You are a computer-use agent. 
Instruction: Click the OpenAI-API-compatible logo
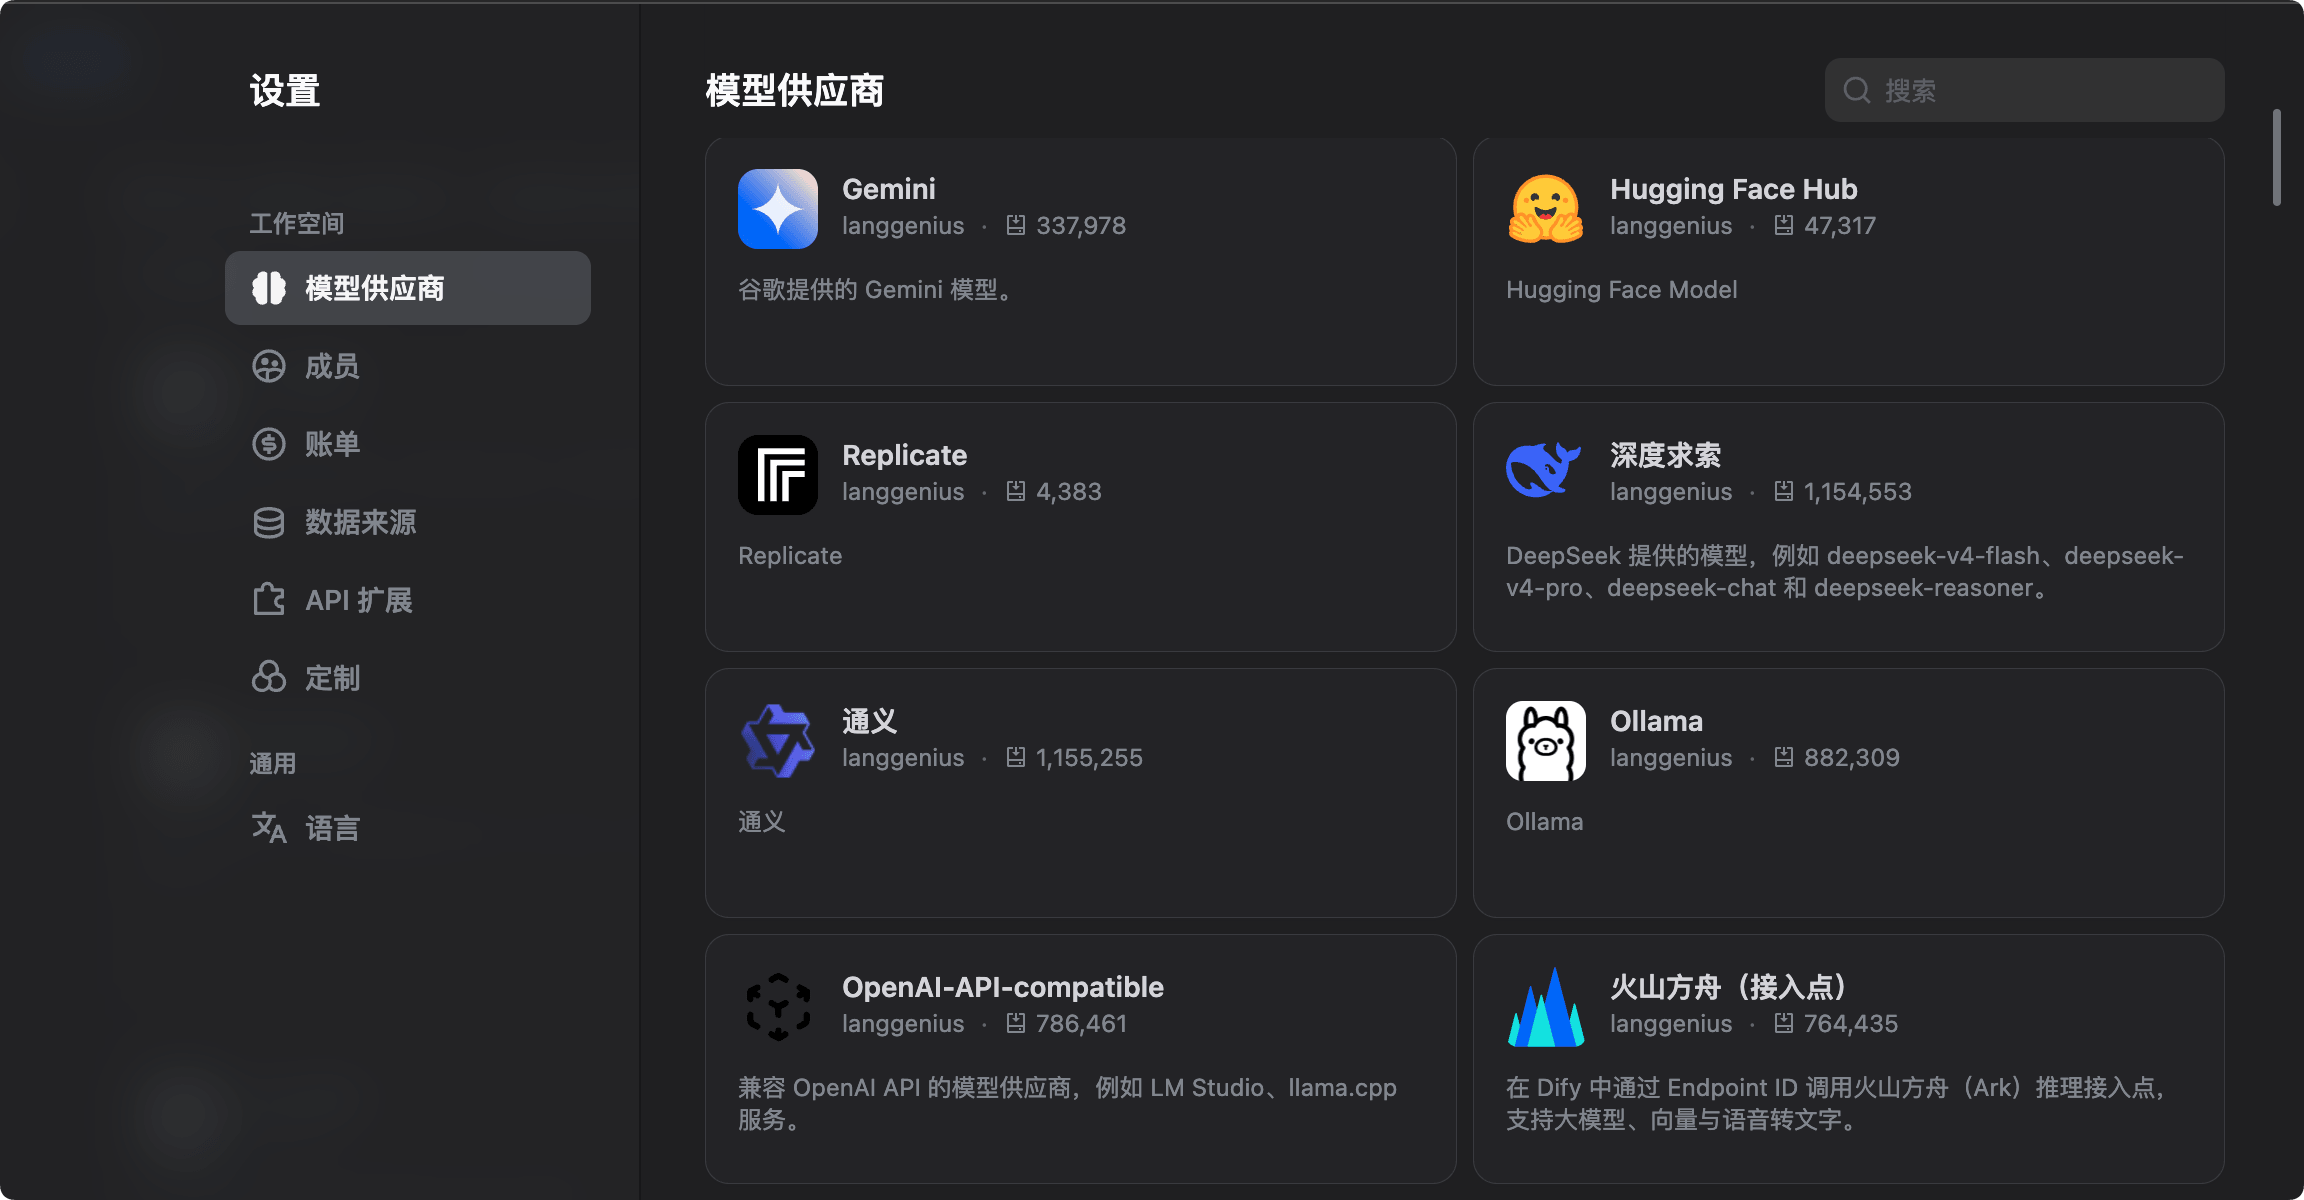(778, 1007)
